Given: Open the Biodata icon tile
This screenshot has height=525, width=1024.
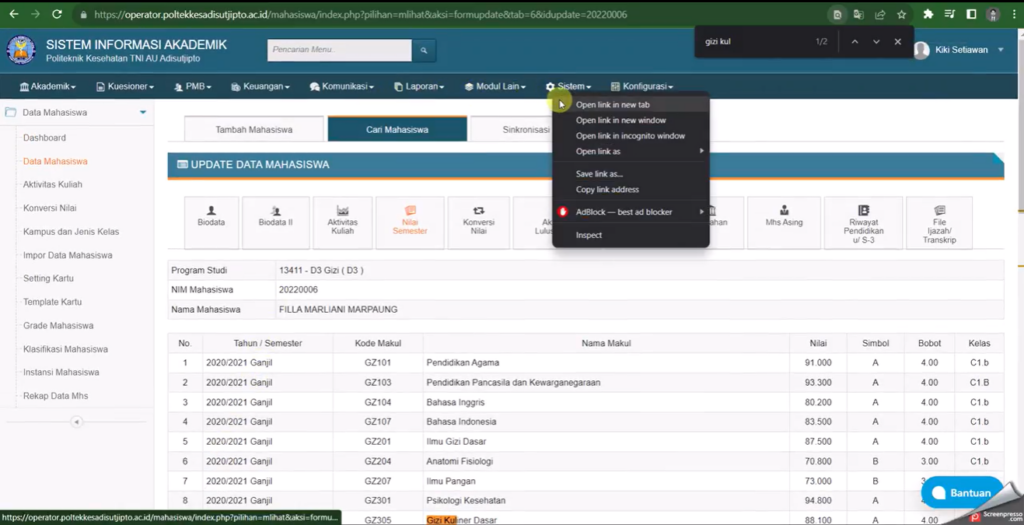Looking at the screenshot, I should point(211,222).
